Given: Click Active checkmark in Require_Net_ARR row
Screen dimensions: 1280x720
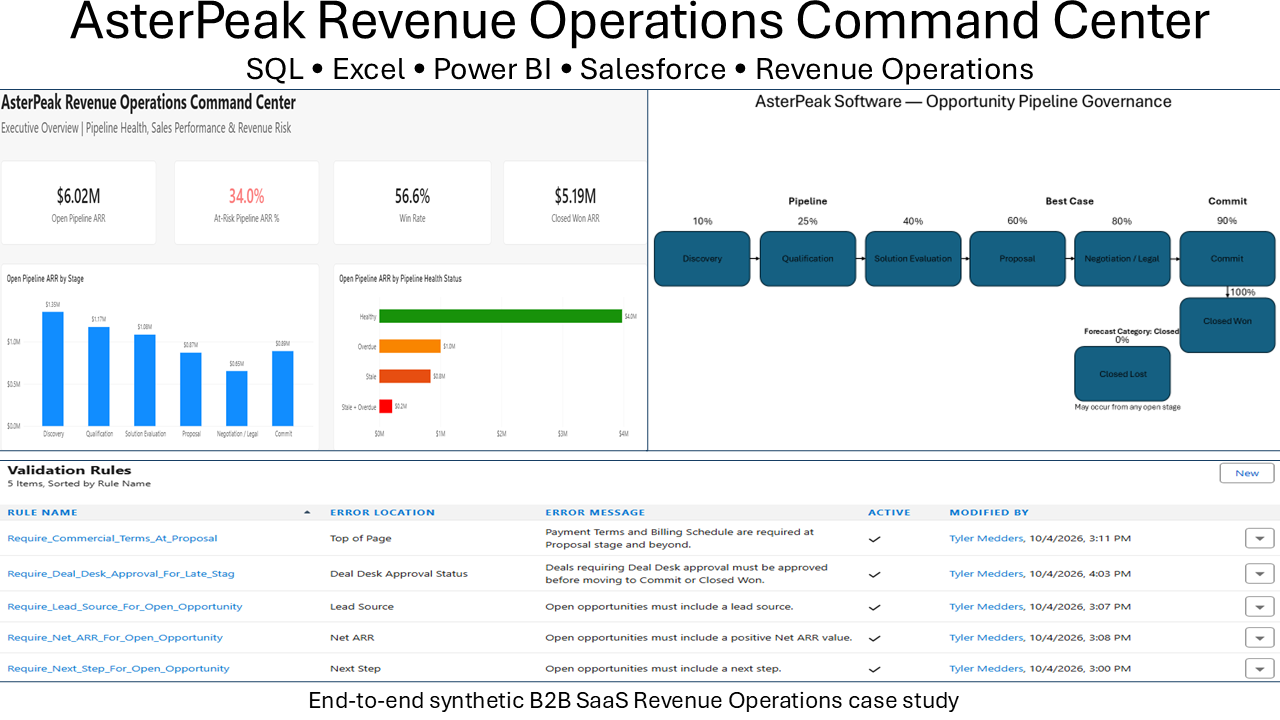Looking at the screenshot, I should point(875,637).
